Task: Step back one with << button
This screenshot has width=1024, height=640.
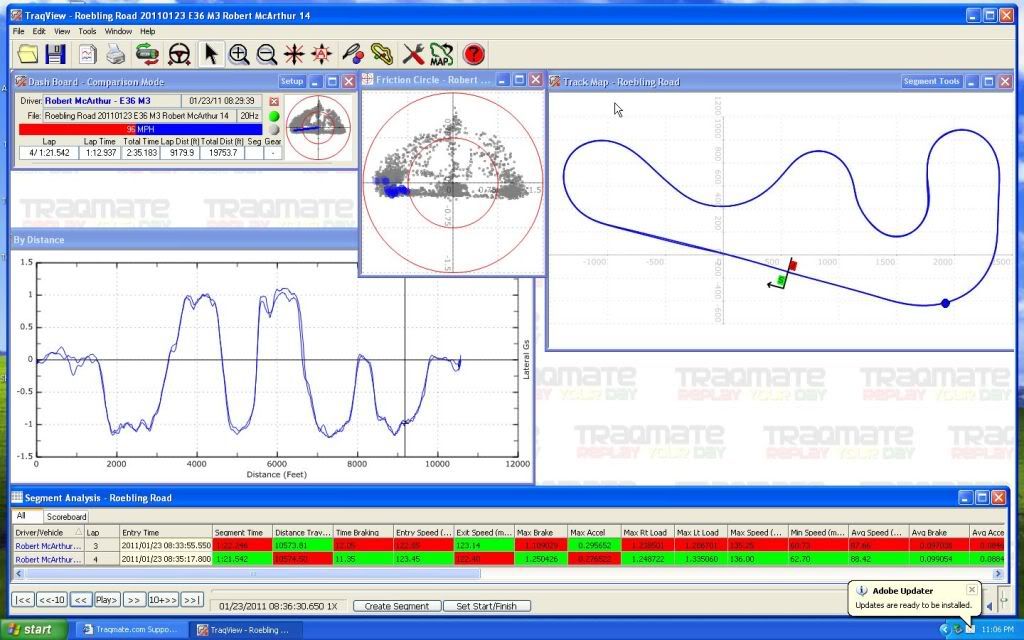Action: (x=80, y=600)
